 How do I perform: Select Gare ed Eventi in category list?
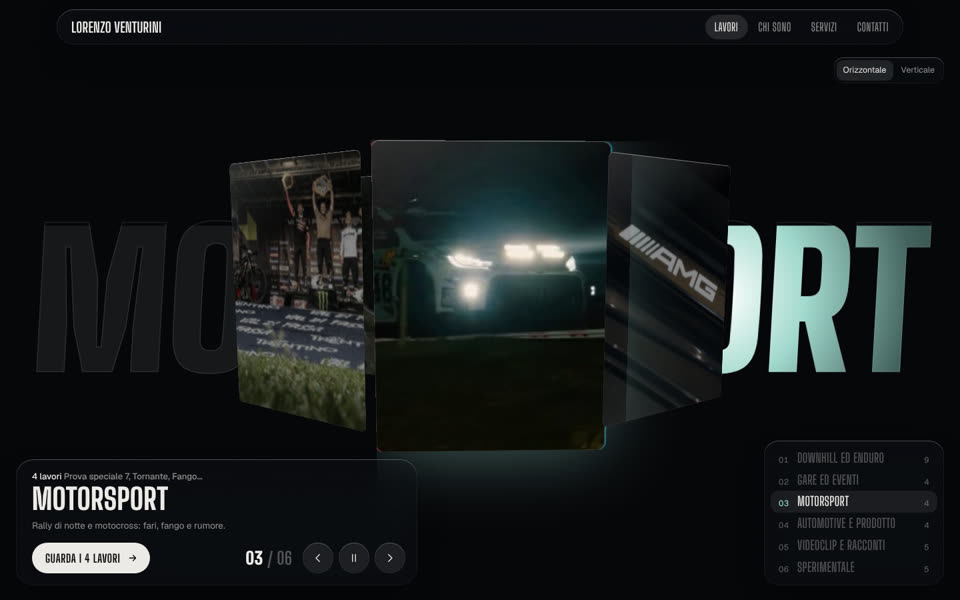coord(853,480)
